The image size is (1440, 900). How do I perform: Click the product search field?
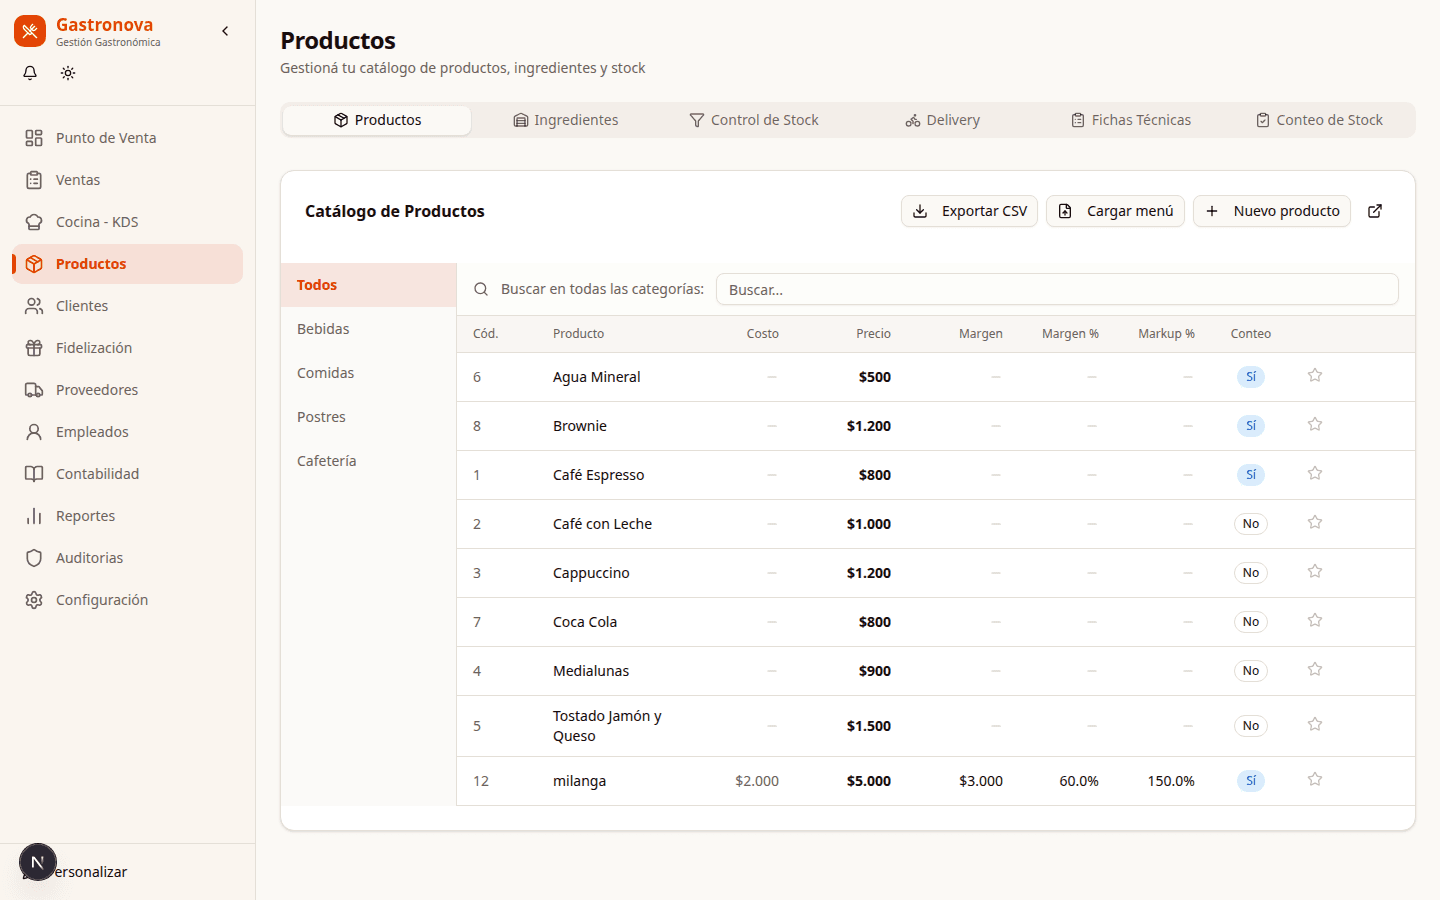pos(1056,290)
